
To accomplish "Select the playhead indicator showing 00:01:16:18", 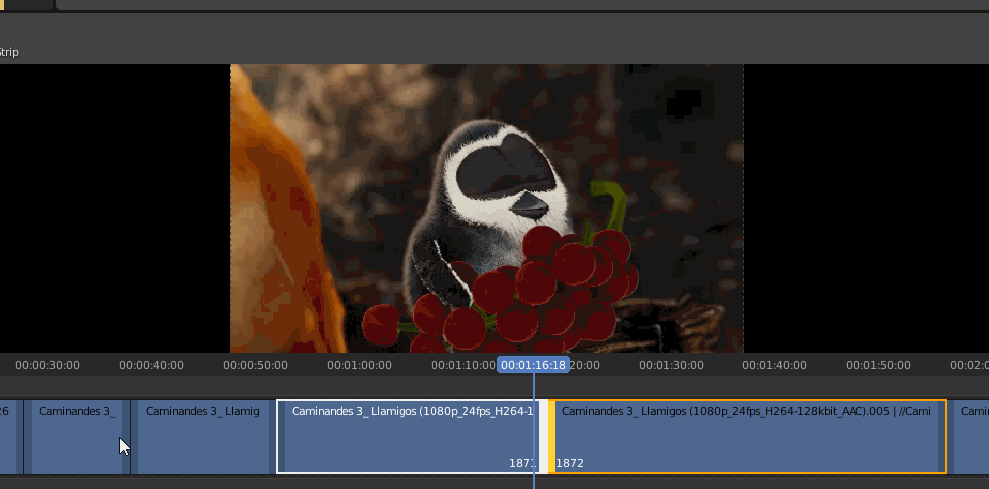I will point(534,365).
